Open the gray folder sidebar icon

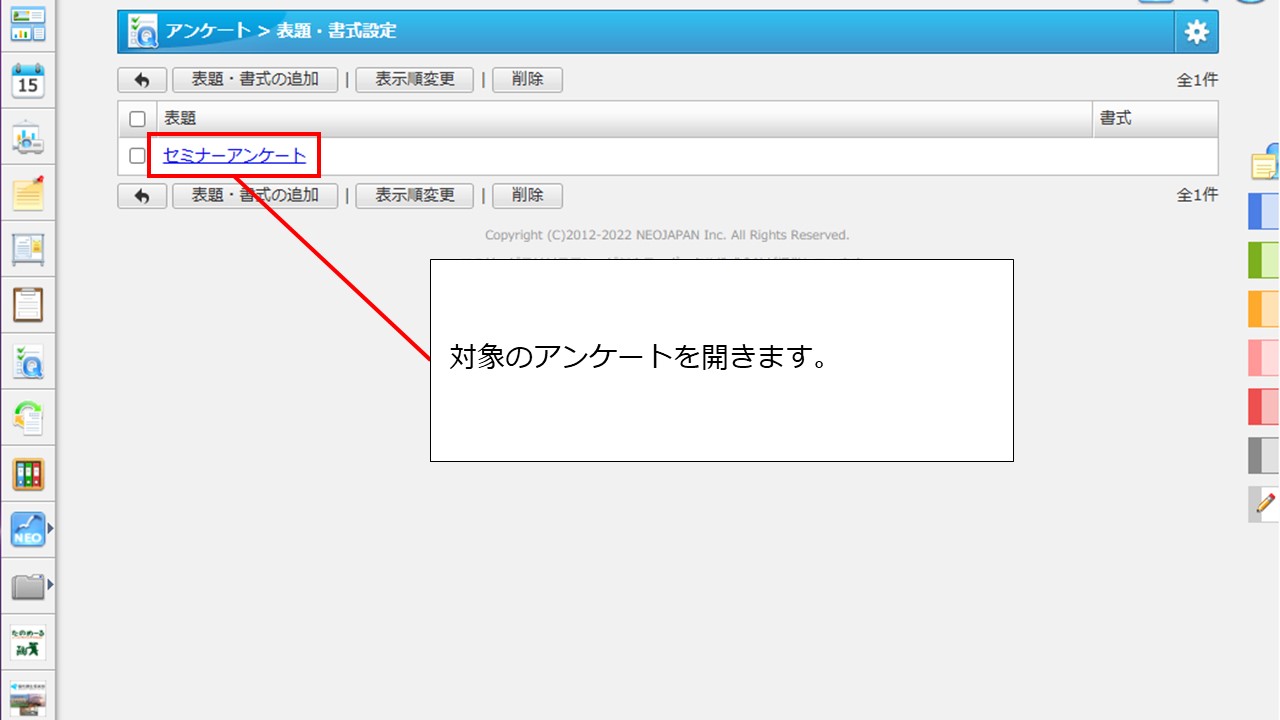[x=28, y=585]
